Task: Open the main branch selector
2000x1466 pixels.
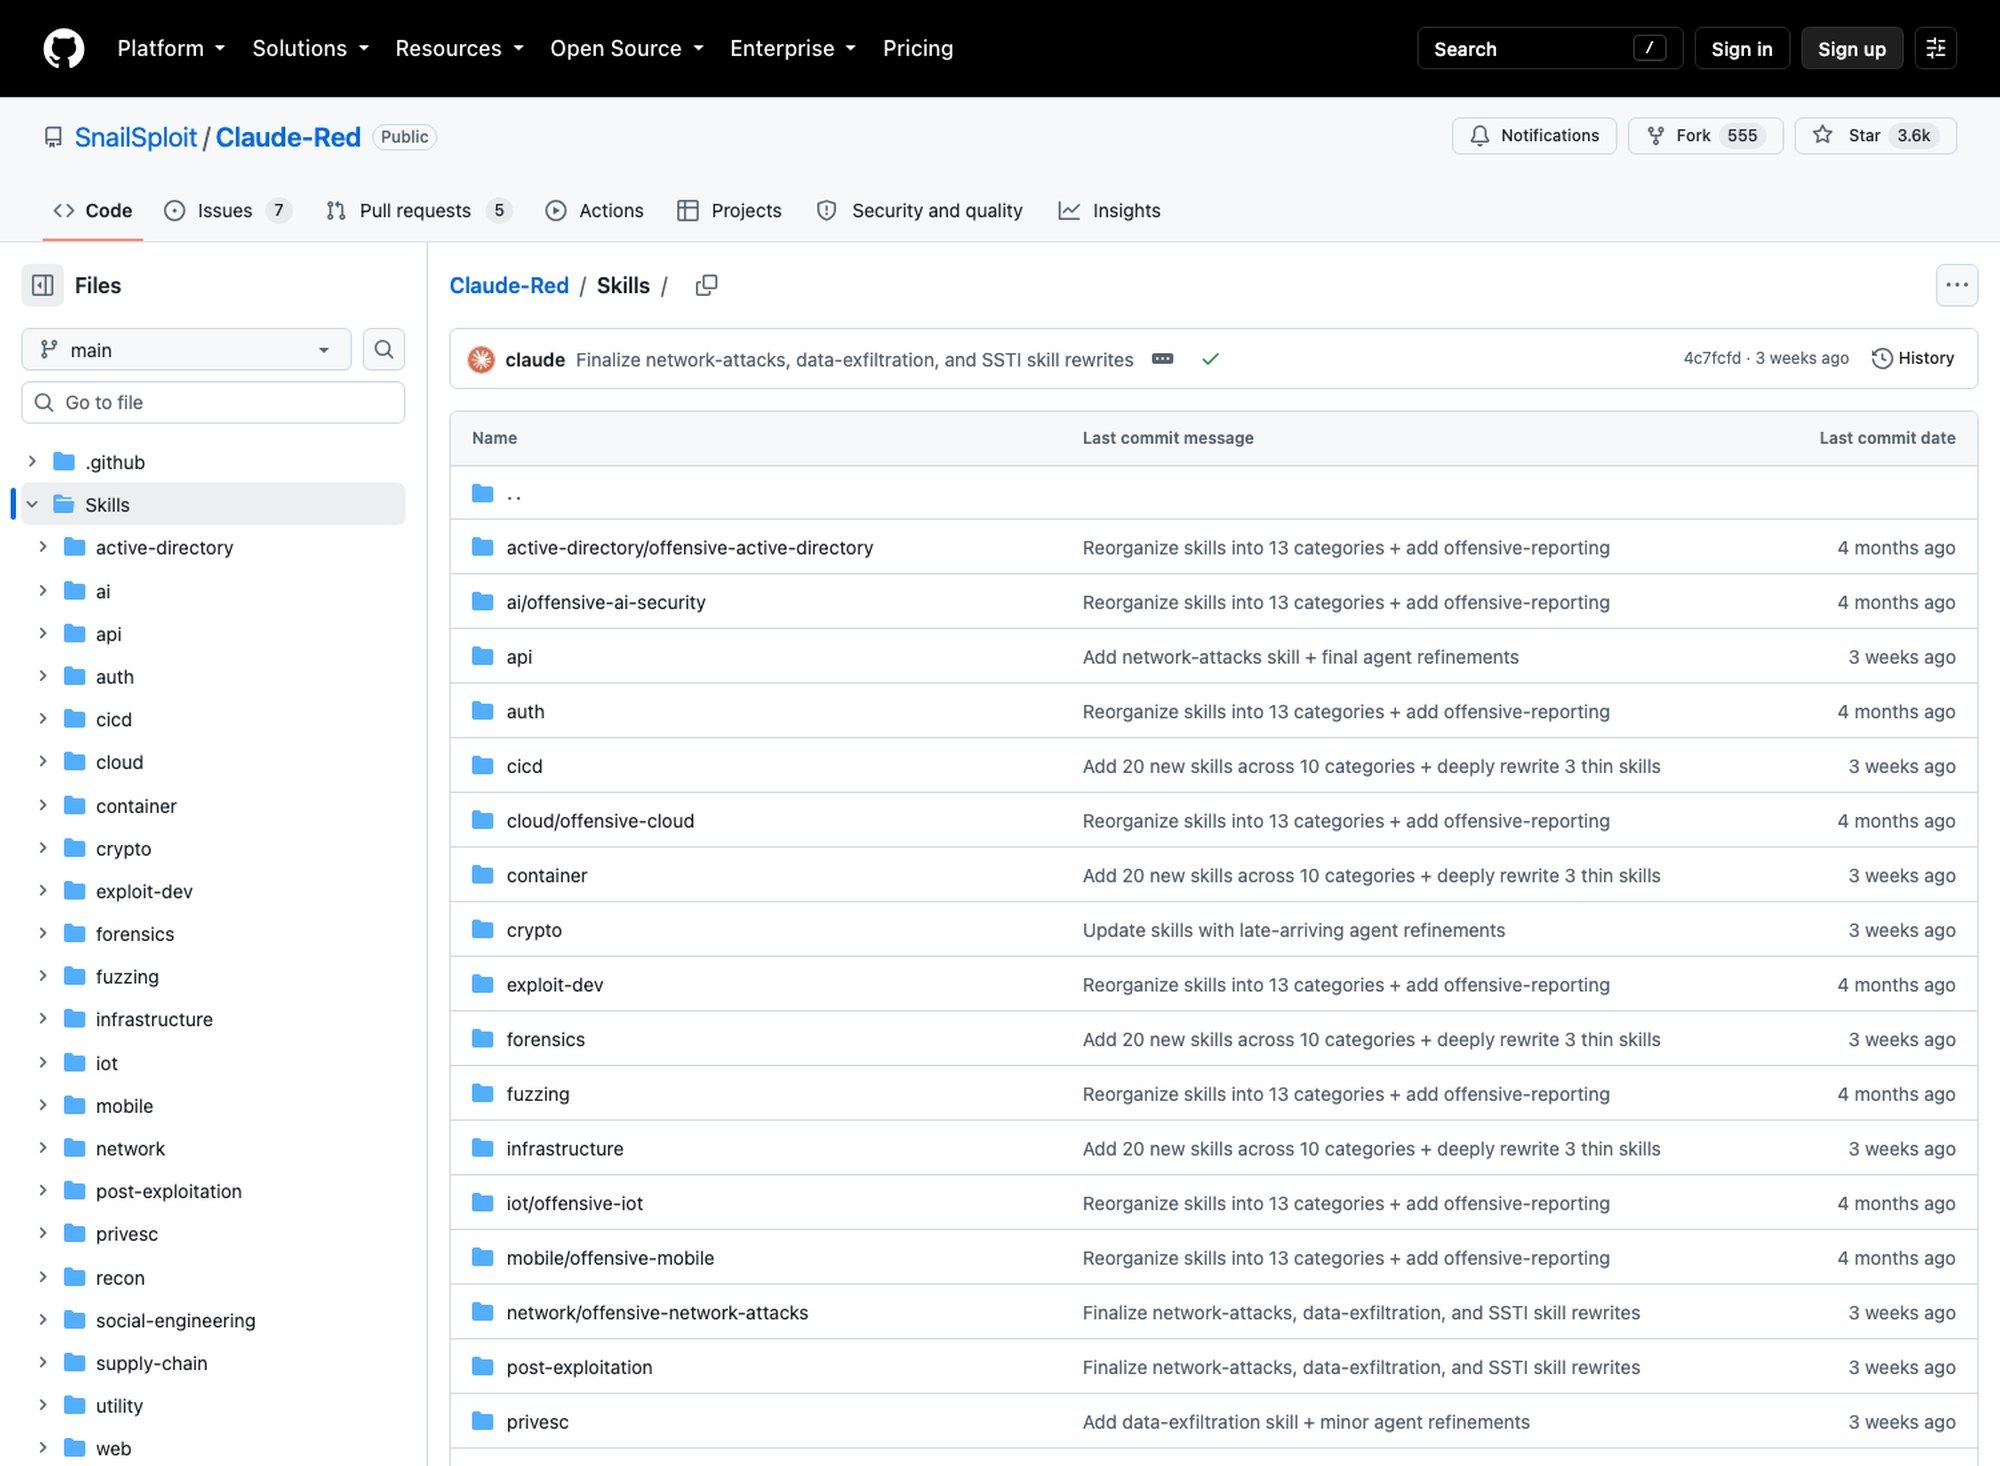Action: click(x=186, y=349)
